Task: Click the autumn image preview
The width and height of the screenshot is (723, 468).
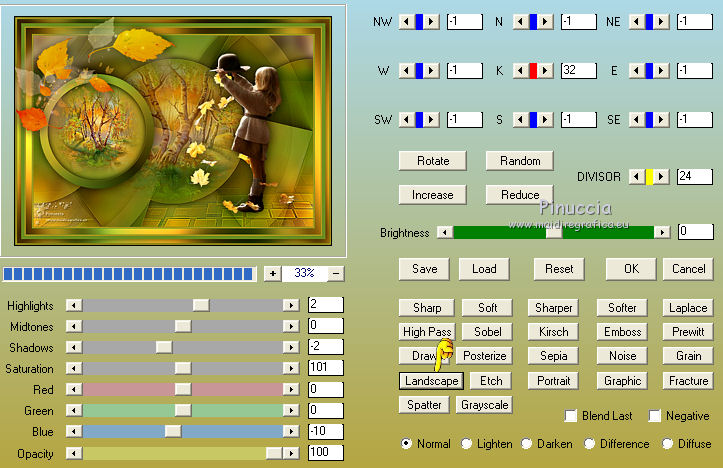Action: click(173, 131)
